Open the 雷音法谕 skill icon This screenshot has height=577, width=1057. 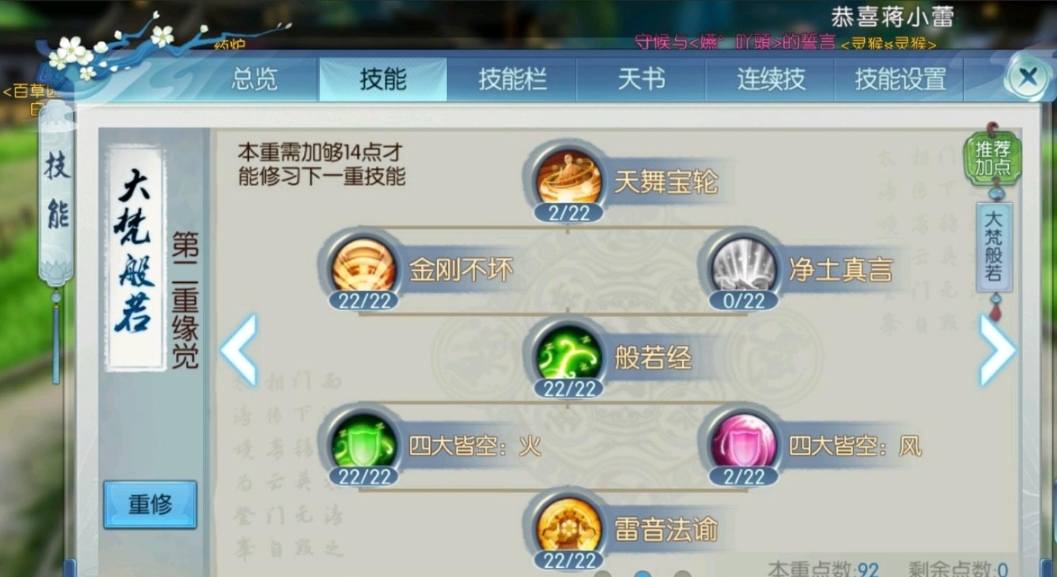tap(568, 525)
